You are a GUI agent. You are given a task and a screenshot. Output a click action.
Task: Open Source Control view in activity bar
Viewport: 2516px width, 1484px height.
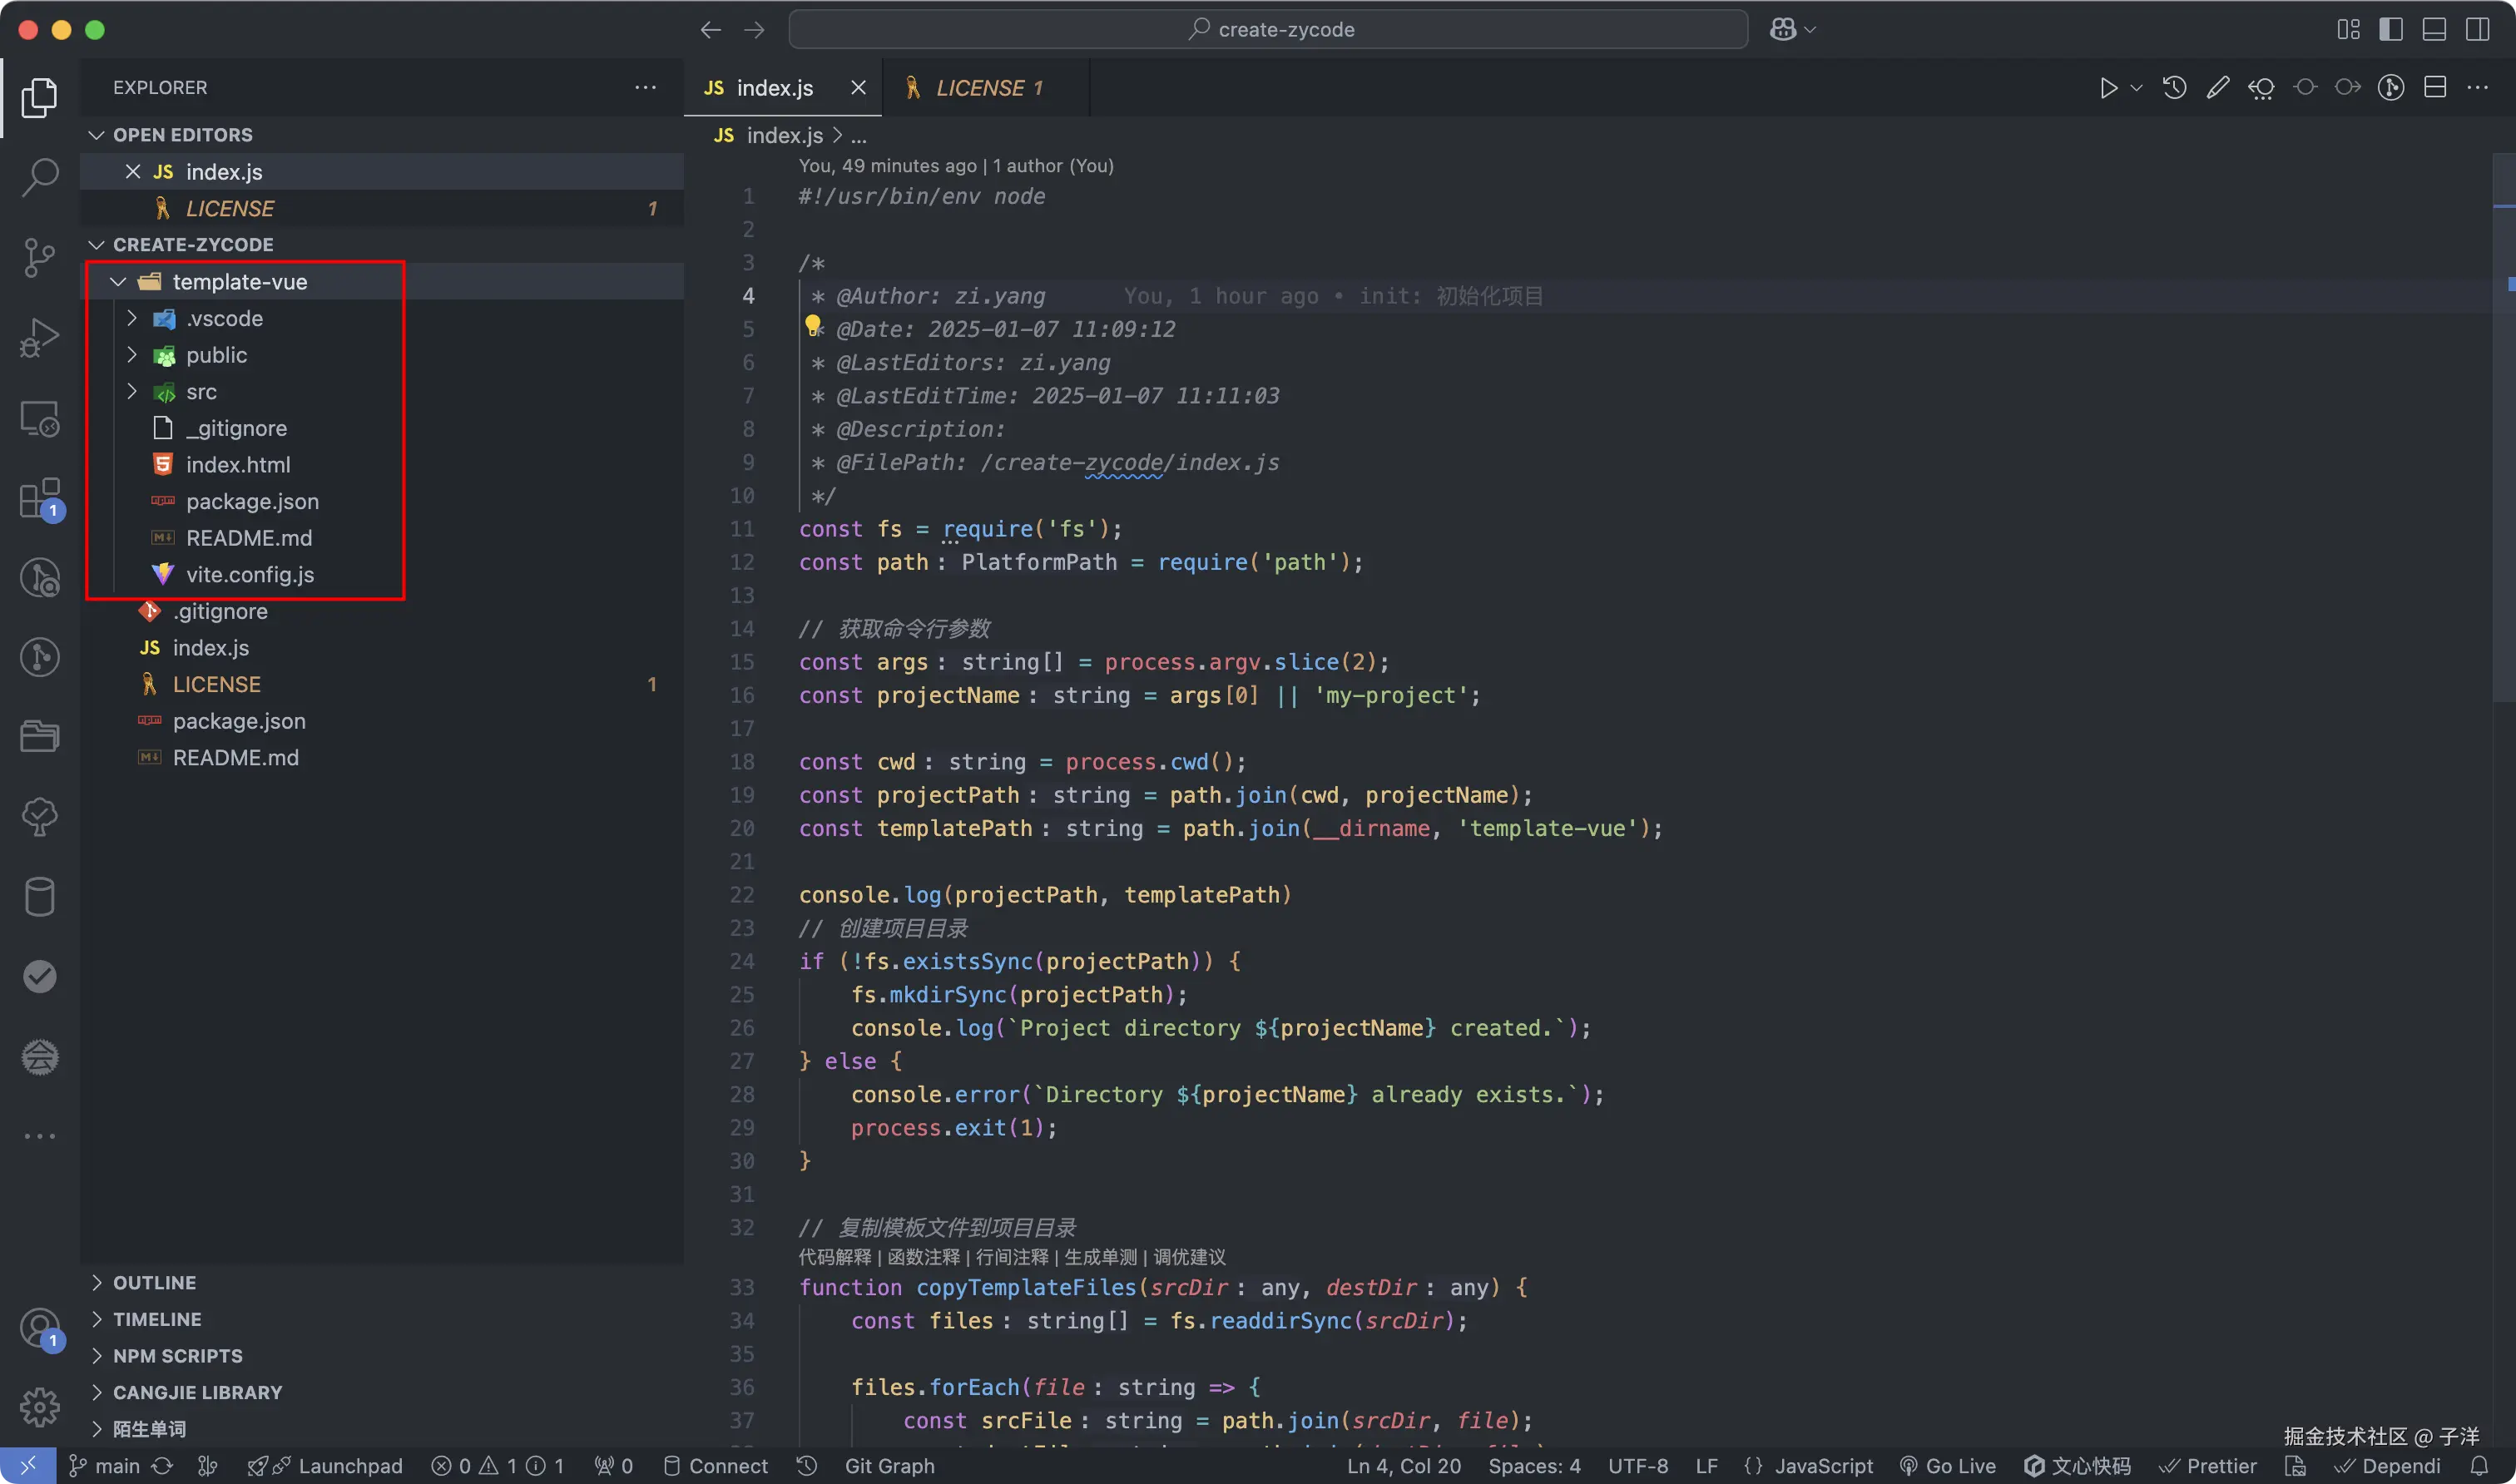click(x=40, y=257)
